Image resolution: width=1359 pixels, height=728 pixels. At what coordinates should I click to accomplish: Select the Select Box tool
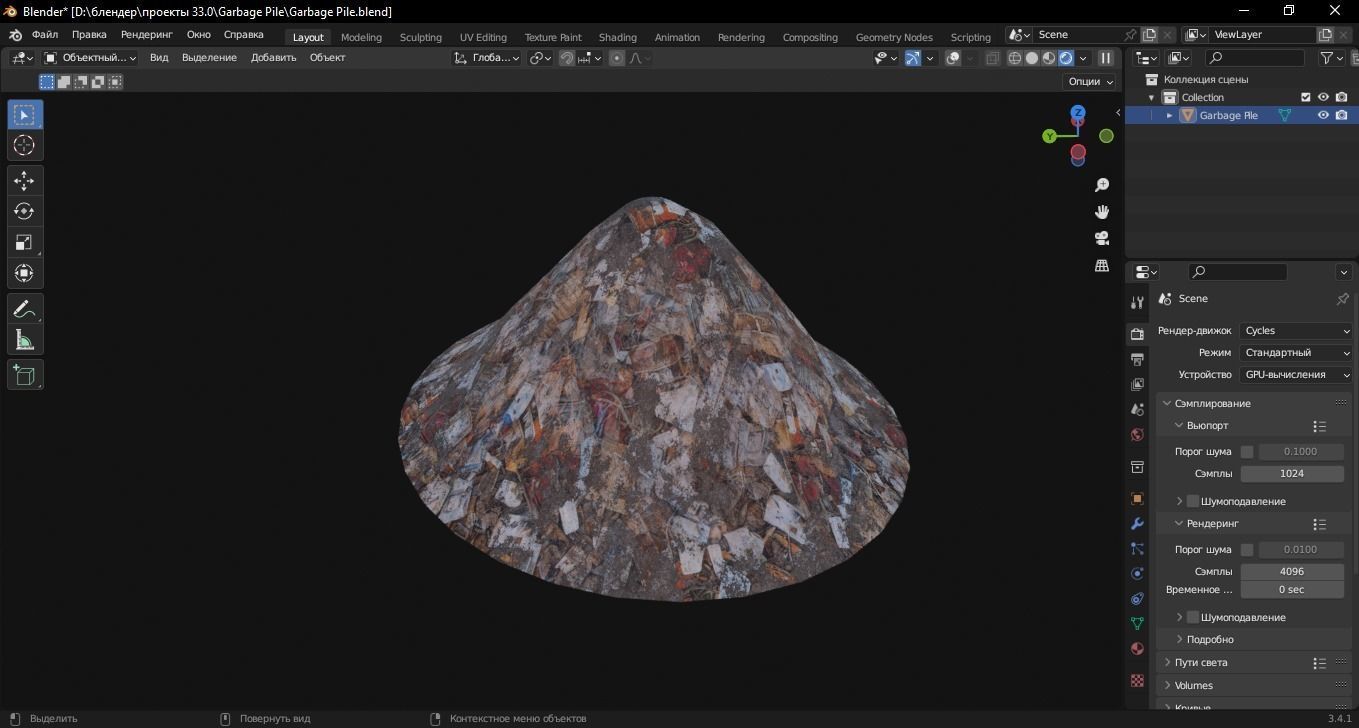25,114
